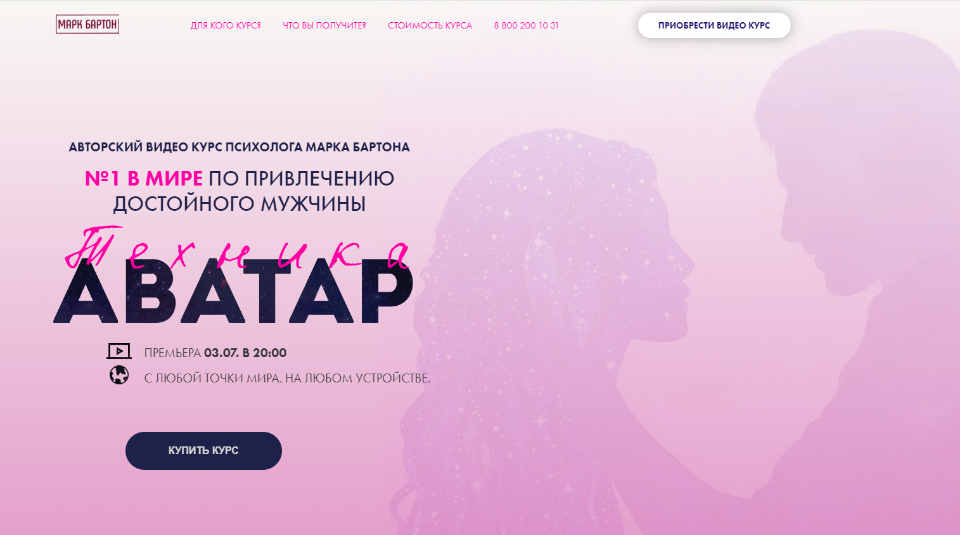Click the Достойного мужчины headline line

click(x=239, y=204)
